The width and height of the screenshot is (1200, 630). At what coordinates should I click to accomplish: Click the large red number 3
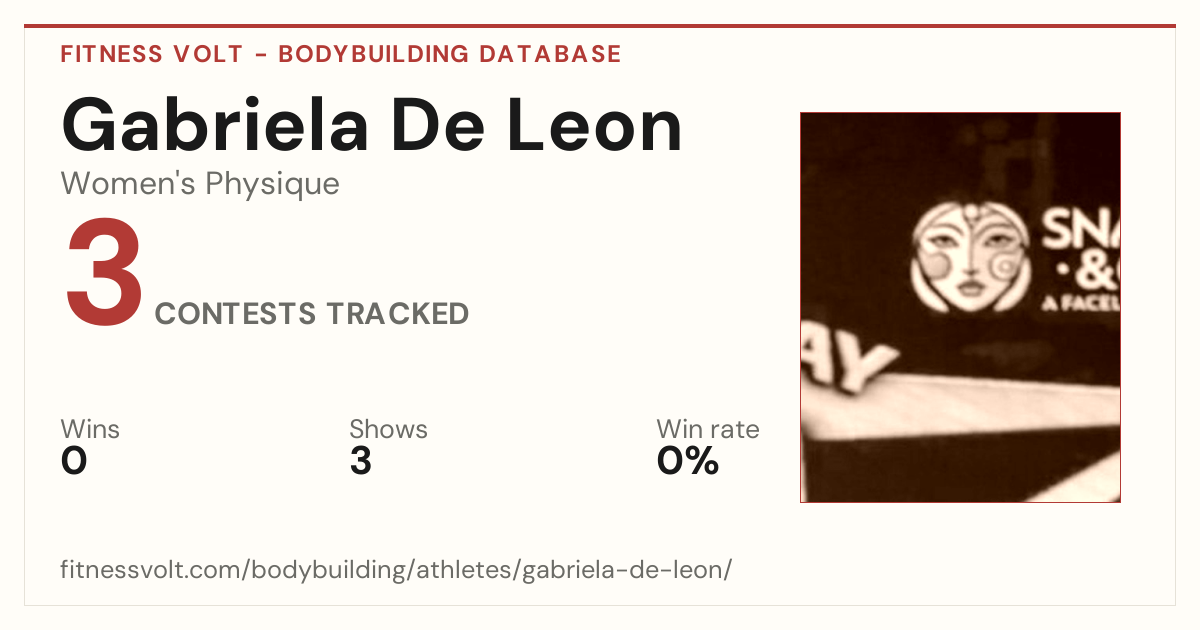point(105,275)
